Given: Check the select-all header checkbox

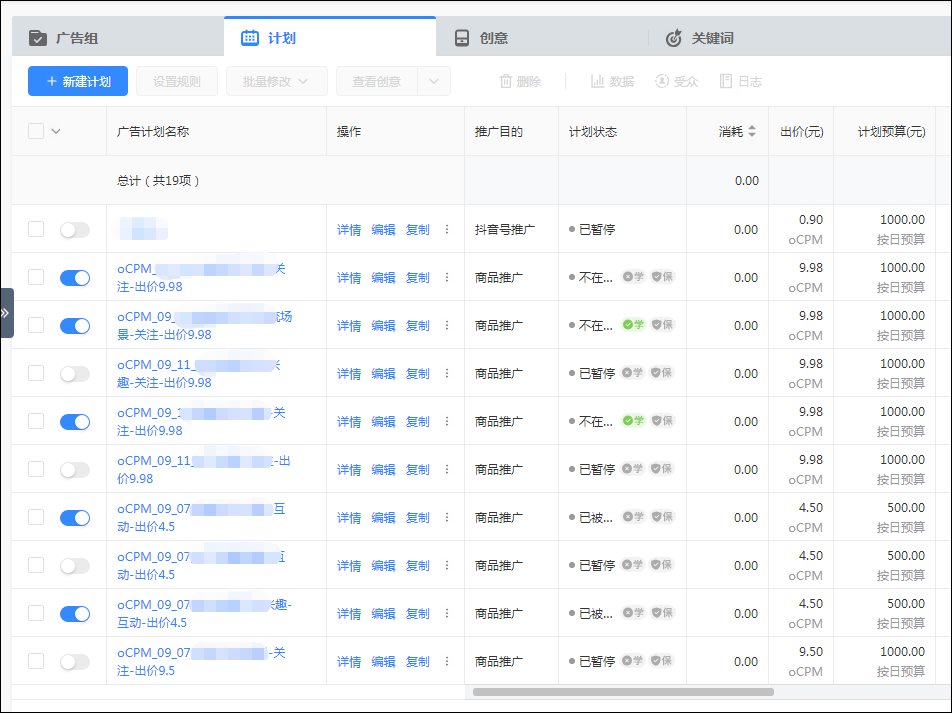Looking at the screenshot, I should pyautogui.click(x=36, y=131).
